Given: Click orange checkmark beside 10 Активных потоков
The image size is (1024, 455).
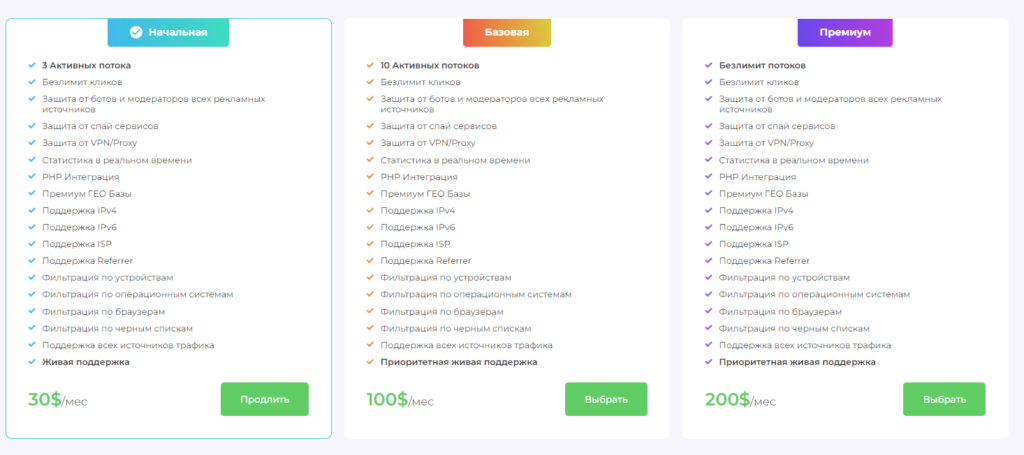Looking at the screenshot, I should pyautogui.click(x=370, y=65).
